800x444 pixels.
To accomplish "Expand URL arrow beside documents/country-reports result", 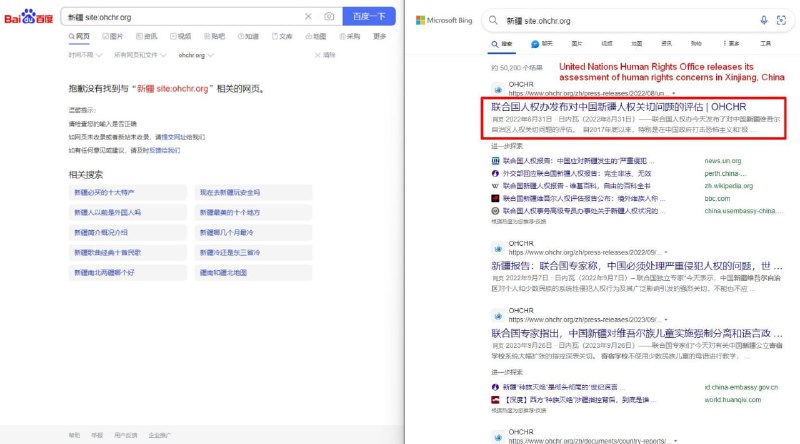I will point(676,440).
